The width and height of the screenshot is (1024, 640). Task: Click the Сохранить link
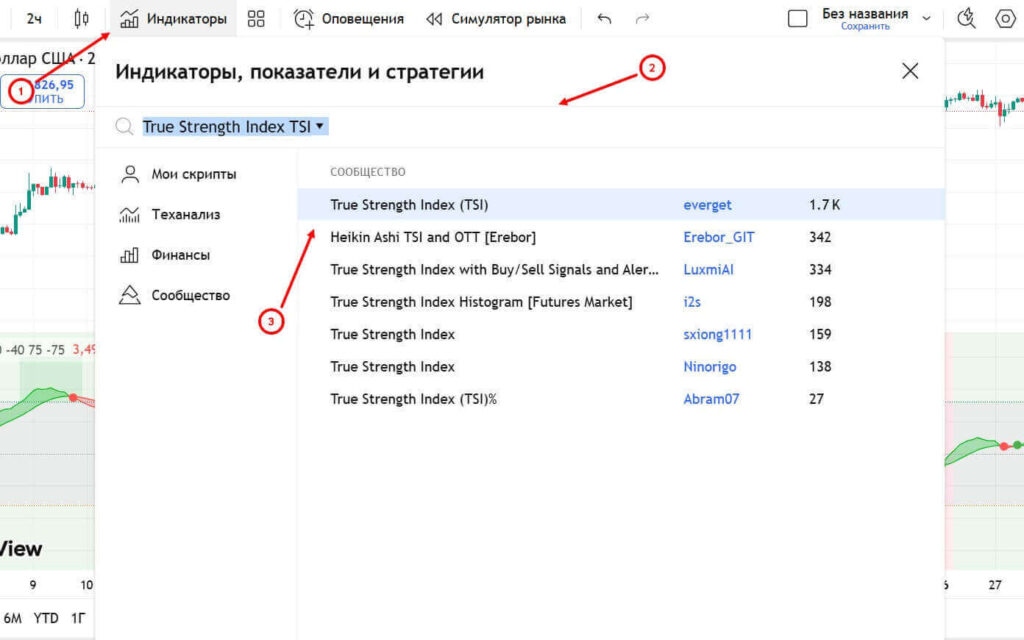(864, 25)
